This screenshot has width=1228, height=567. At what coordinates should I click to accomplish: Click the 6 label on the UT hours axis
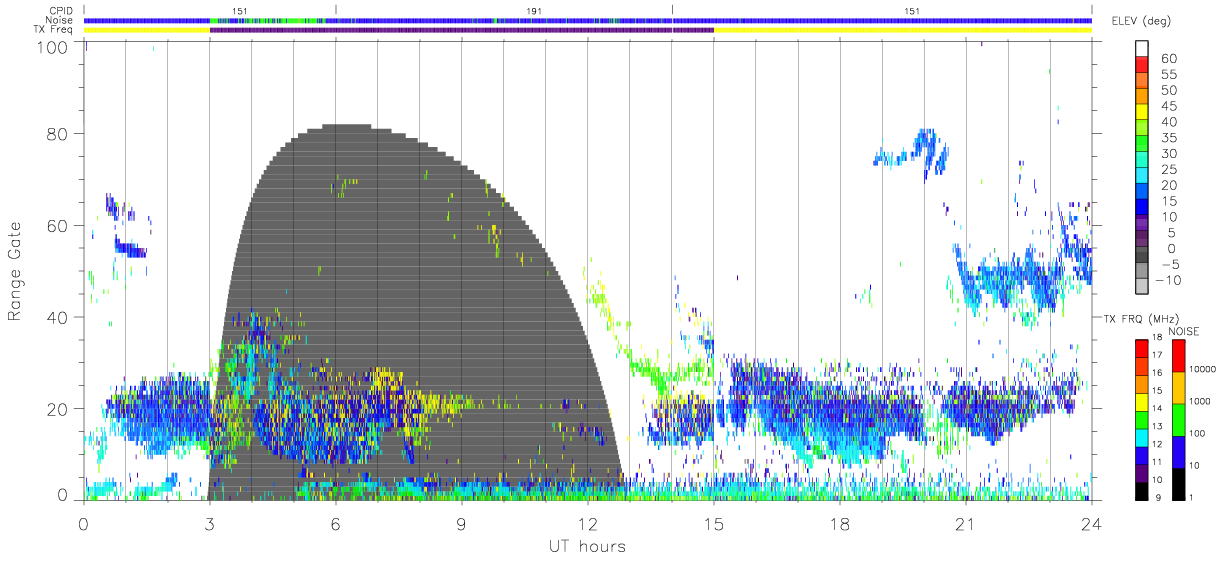pyautogui.click(x=335, y=523)
